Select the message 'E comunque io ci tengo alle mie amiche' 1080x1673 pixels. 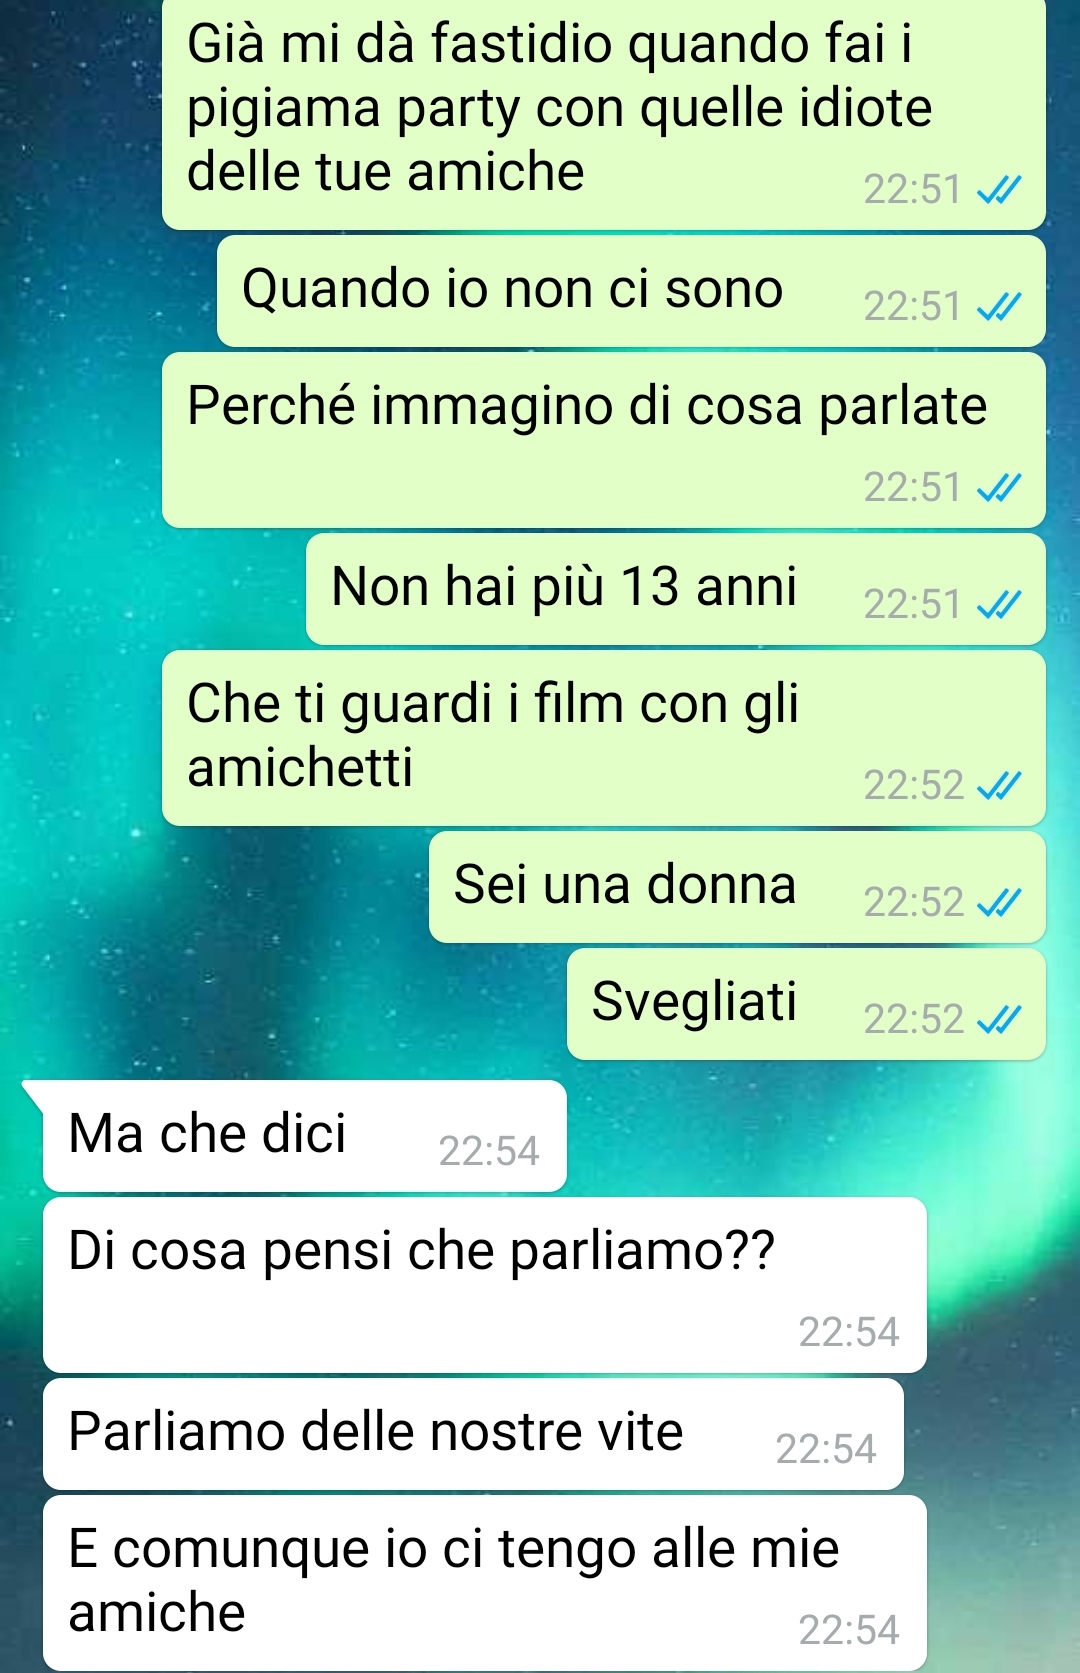(x=485, y=1583)
